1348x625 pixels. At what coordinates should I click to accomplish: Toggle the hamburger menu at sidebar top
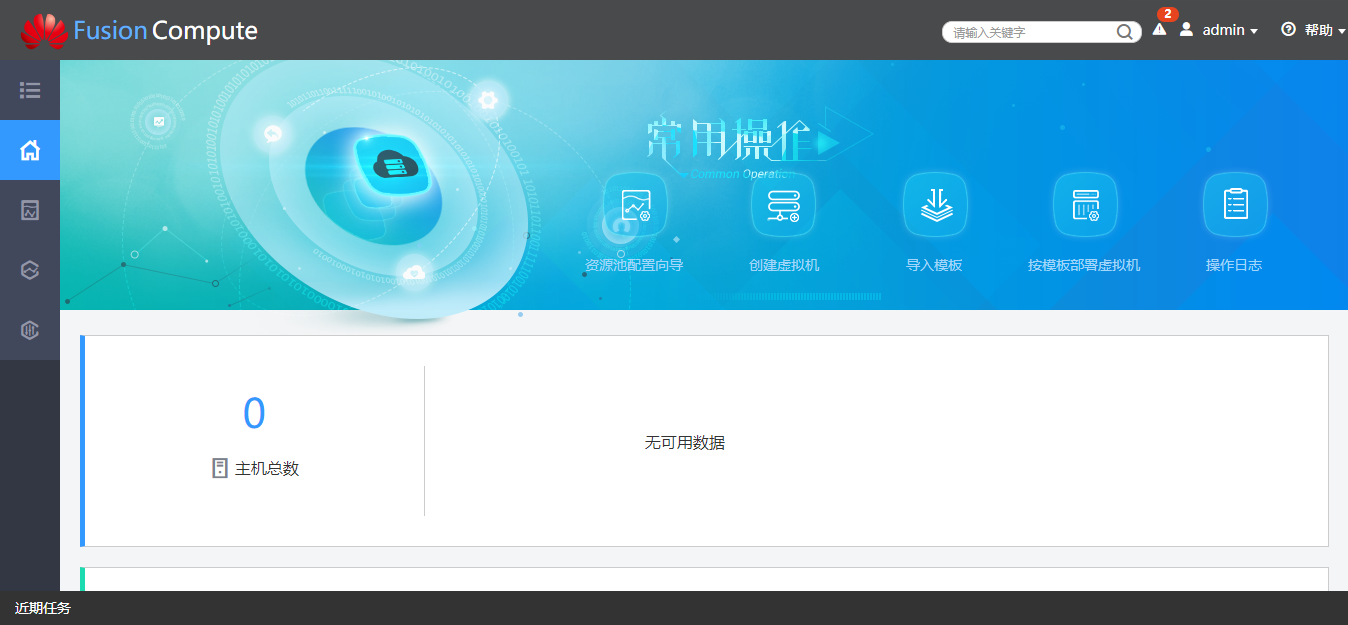pos(29,90)
